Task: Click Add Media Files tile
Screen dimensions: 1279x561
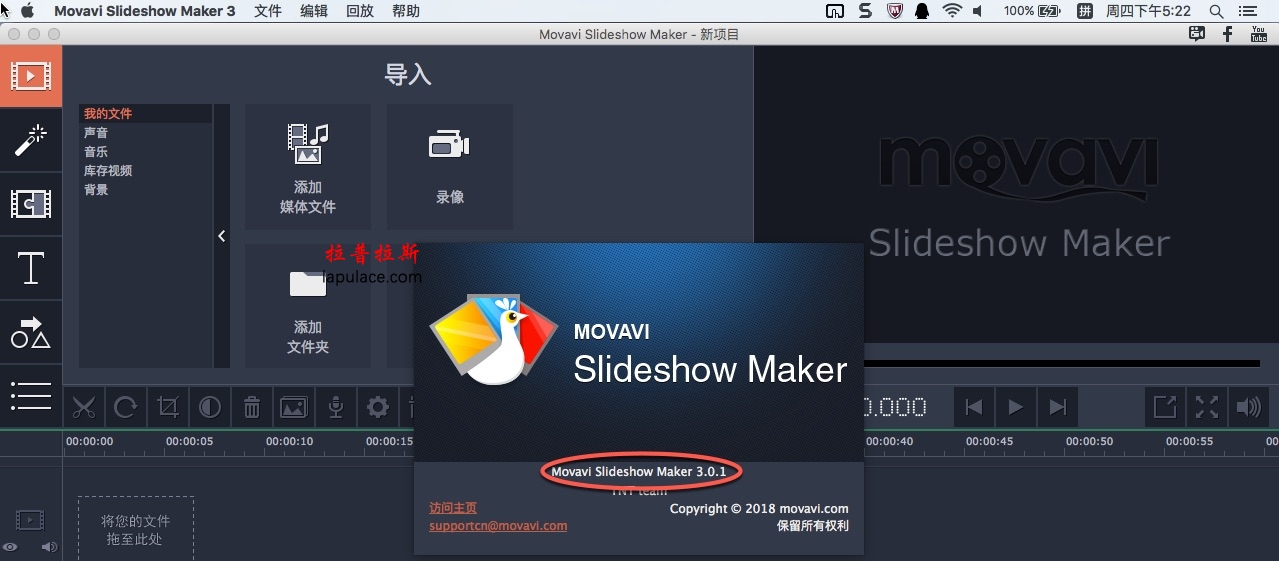Action: pyautogui.click(x=308, y=167)
